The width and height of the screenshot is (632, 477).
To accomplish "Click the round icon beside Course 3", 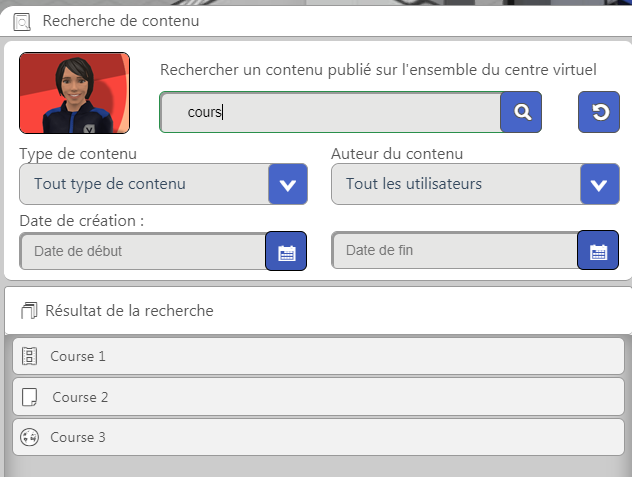I will [29, 437].
